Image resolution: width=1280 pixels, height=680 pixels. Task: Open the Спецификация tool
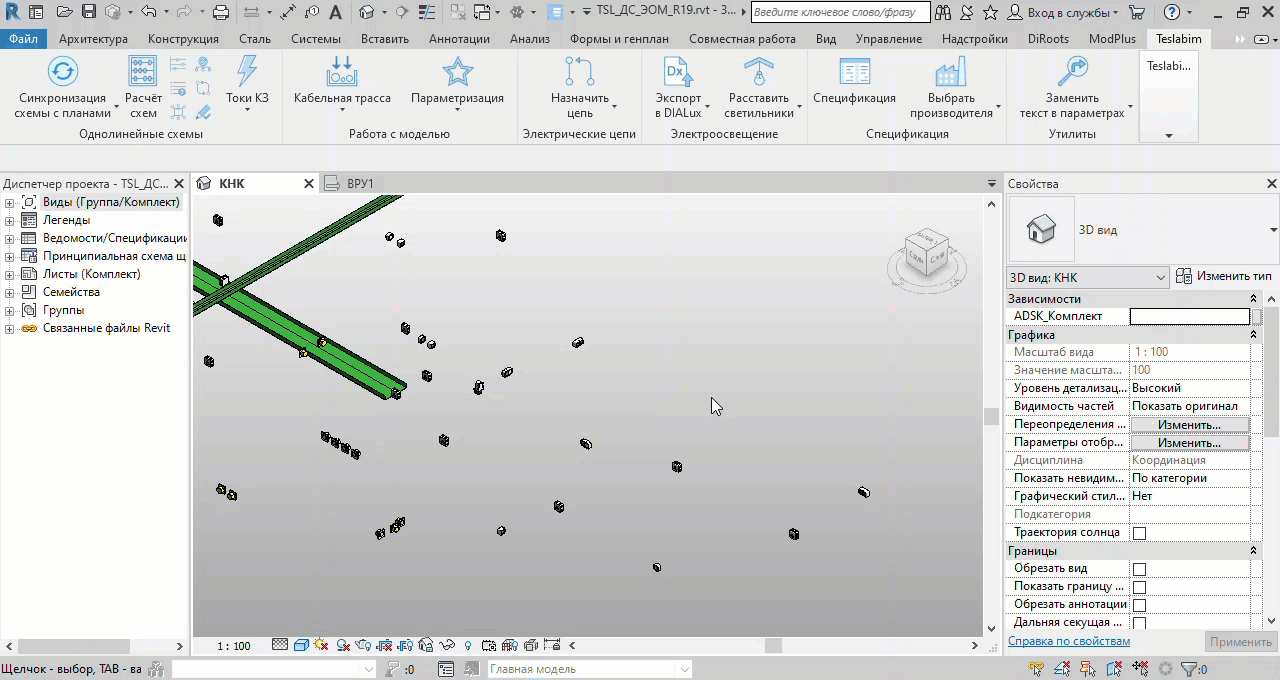[x=854, y=80]
